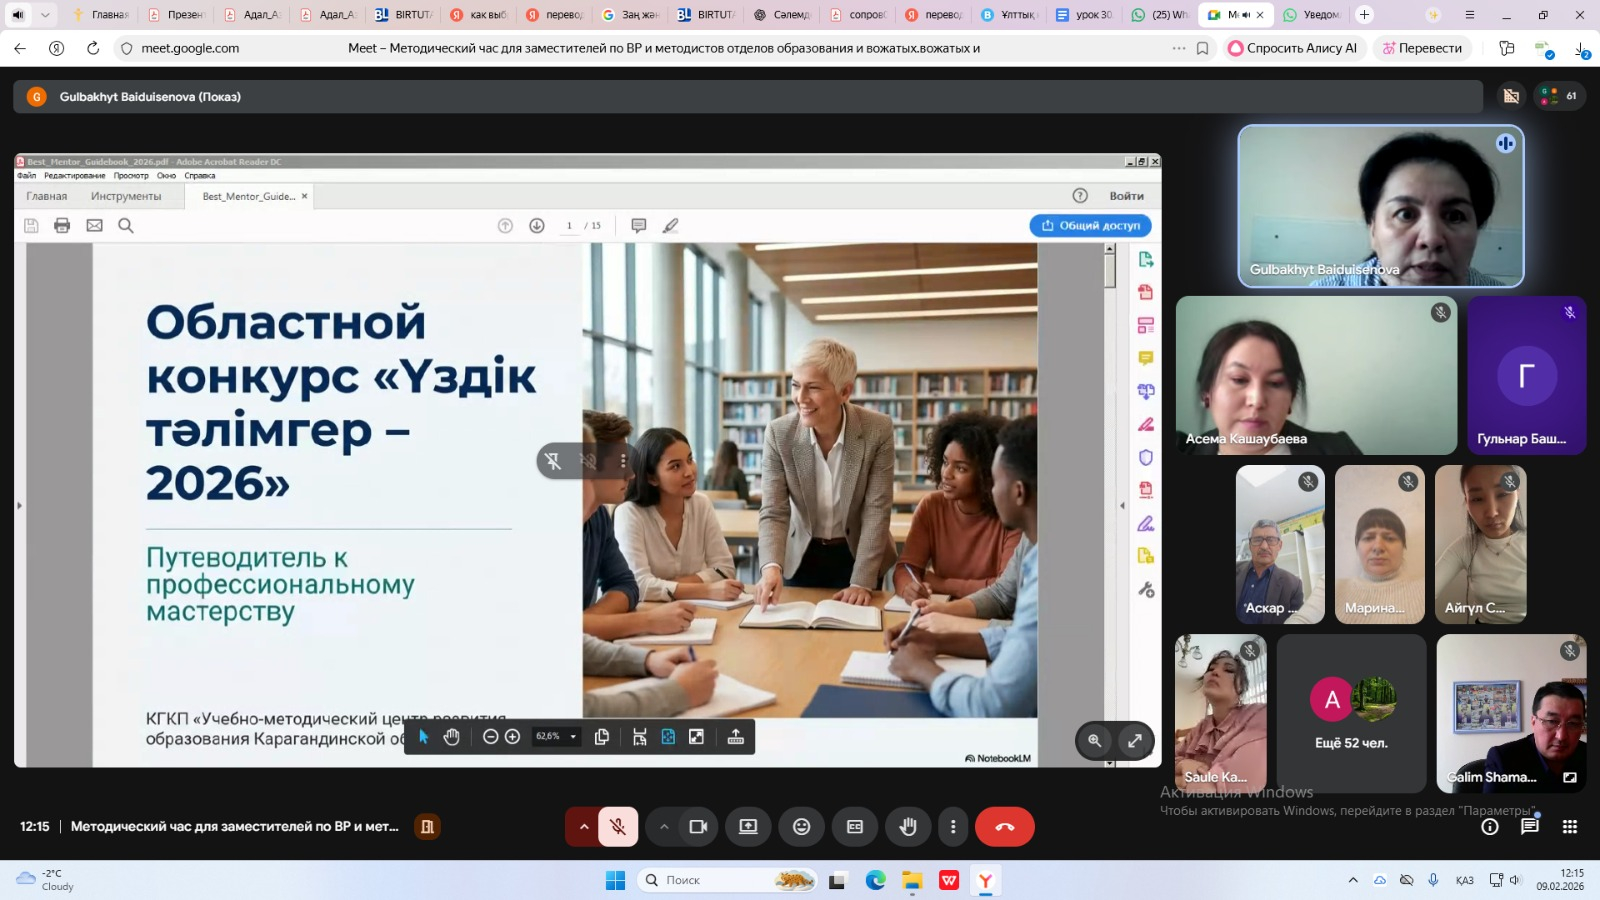Open the share screen (present now) button
The image size is (1600, 900).
748,827
